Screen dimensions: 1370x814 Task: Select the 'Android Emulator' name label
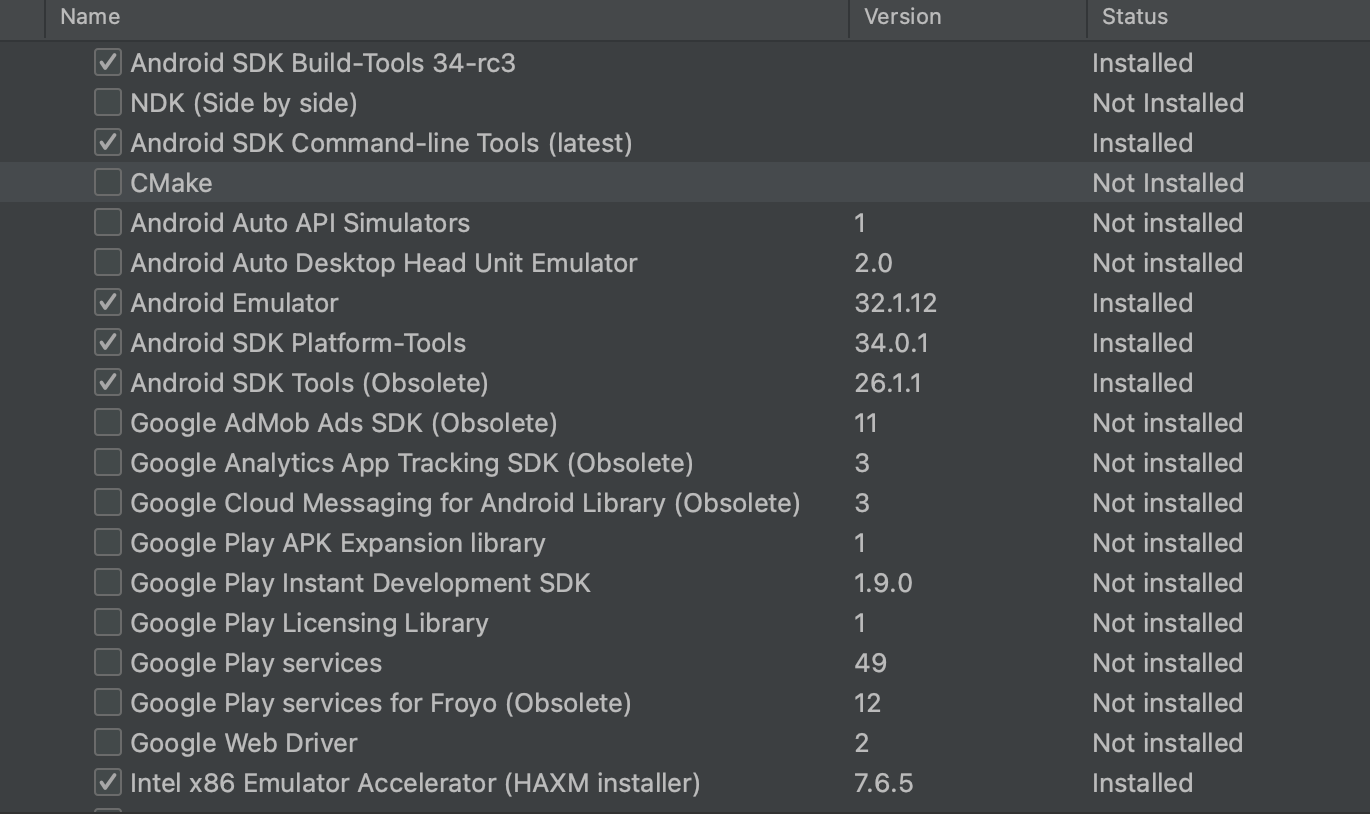(x=235, y=303)
